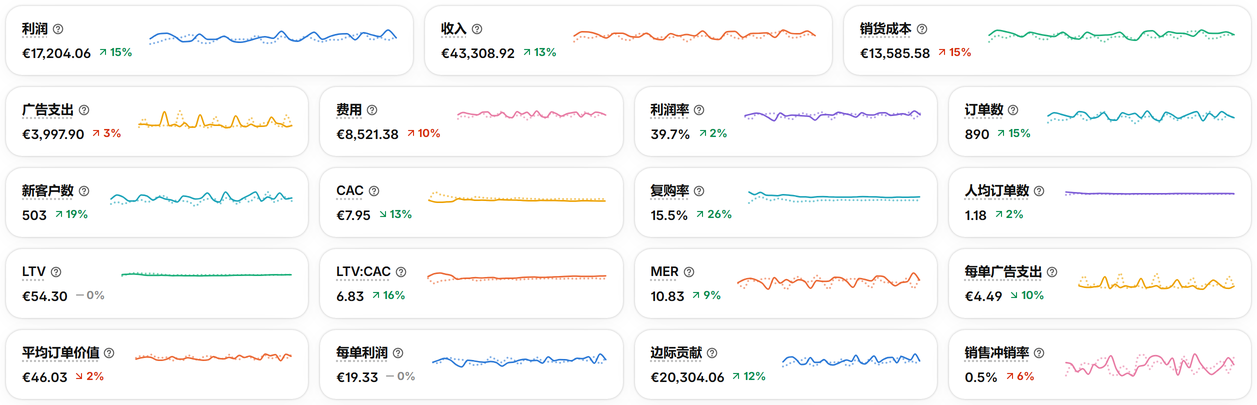Open the 每单广告支出 info icon
This screenshot has width=1257, height=405.
click(x=1052, y=272)
